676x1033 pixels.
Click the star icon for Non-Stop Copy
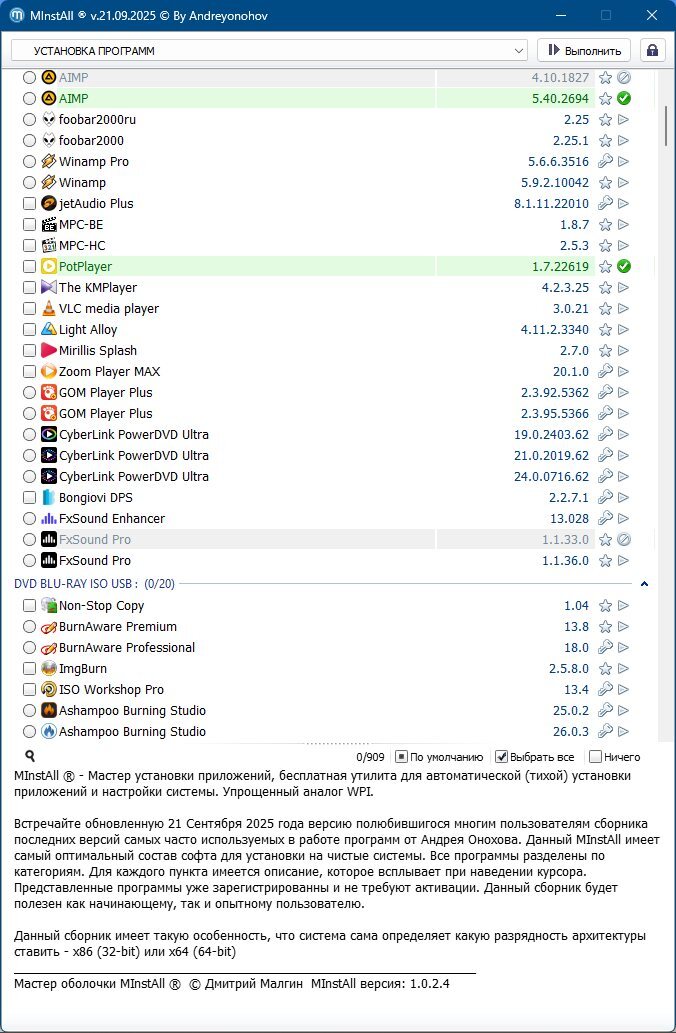coord(605,606)
